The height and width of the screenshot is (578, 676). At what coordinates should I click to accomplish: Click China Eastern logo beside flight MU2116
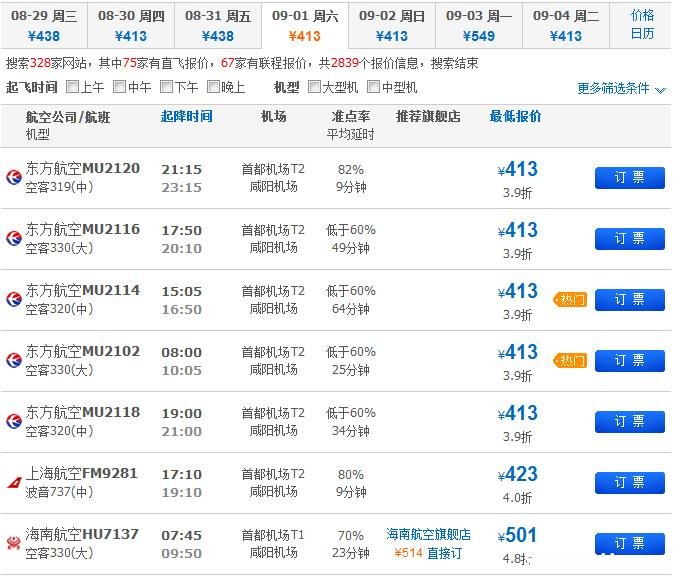click(x=14, y=238)
